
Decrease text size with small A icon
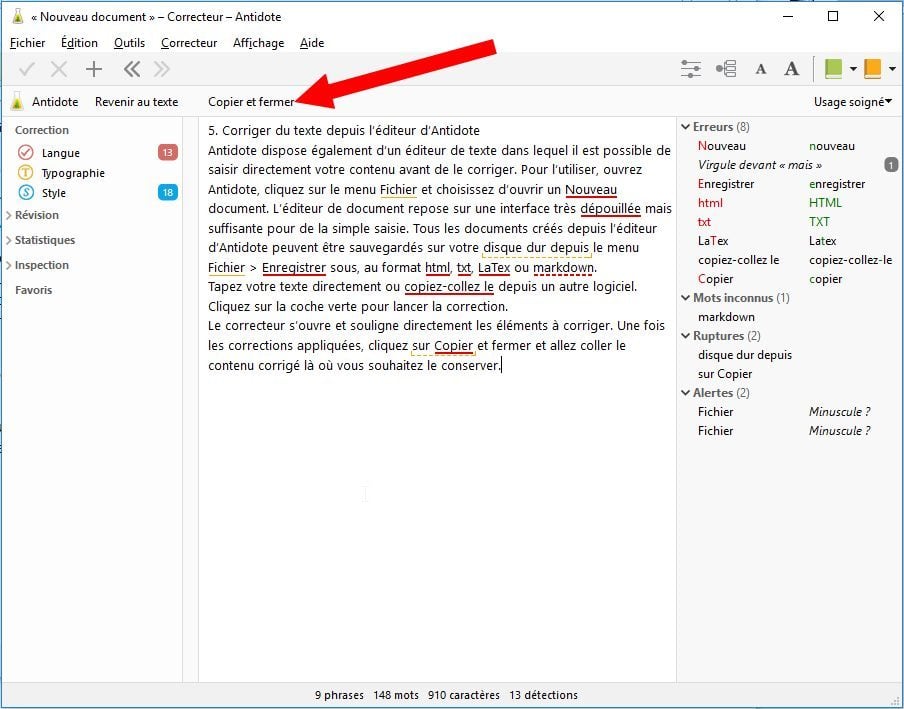tap(761, 70)
